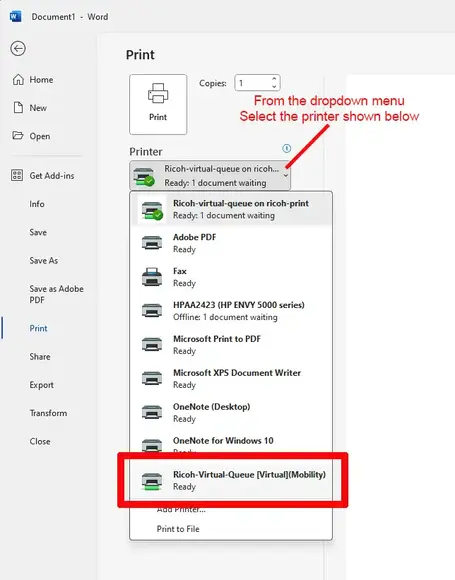Click the OneNote for Windows 10 icon

(x=152, y=445)
